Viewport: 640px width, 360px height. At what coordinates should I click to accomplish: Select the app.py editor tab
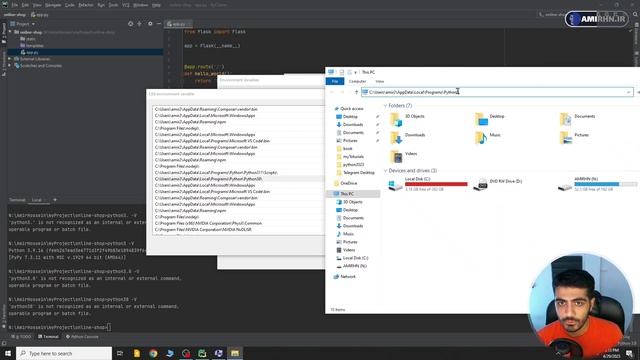(x=178, y=24)
